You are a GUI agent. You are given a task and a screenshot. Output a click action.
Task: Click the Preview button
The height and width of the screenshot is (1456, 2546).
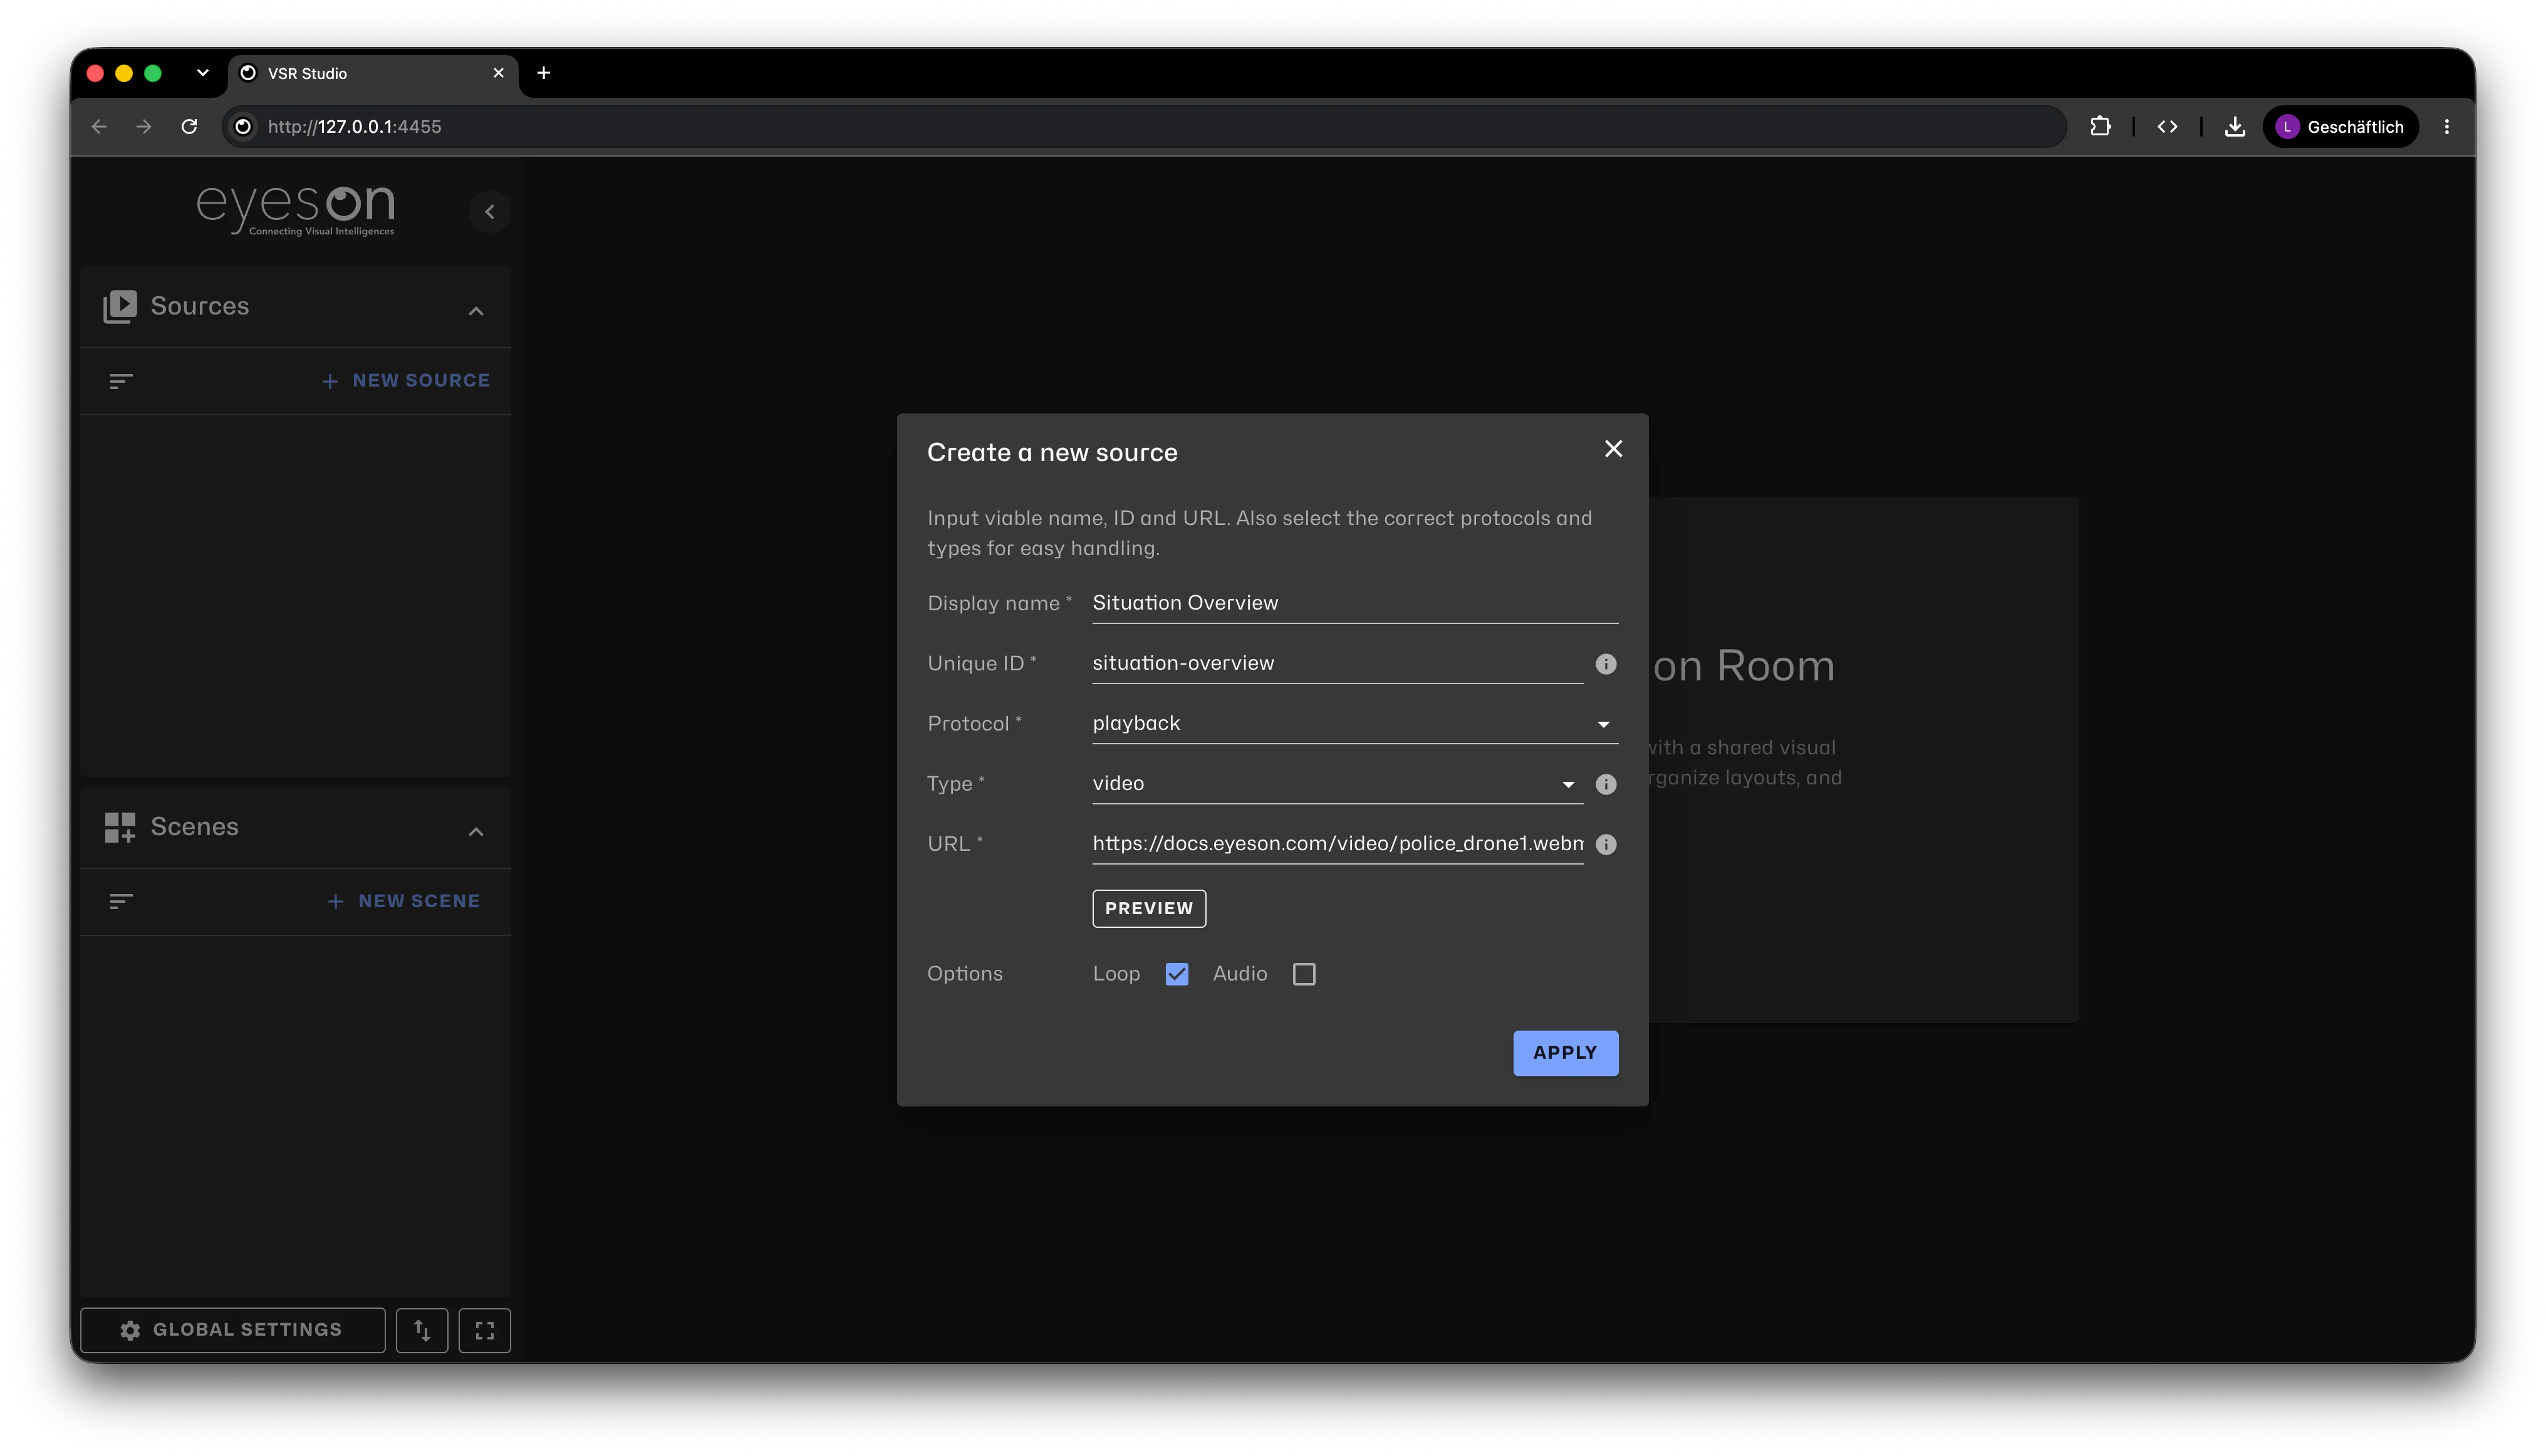pos(1148,909)
